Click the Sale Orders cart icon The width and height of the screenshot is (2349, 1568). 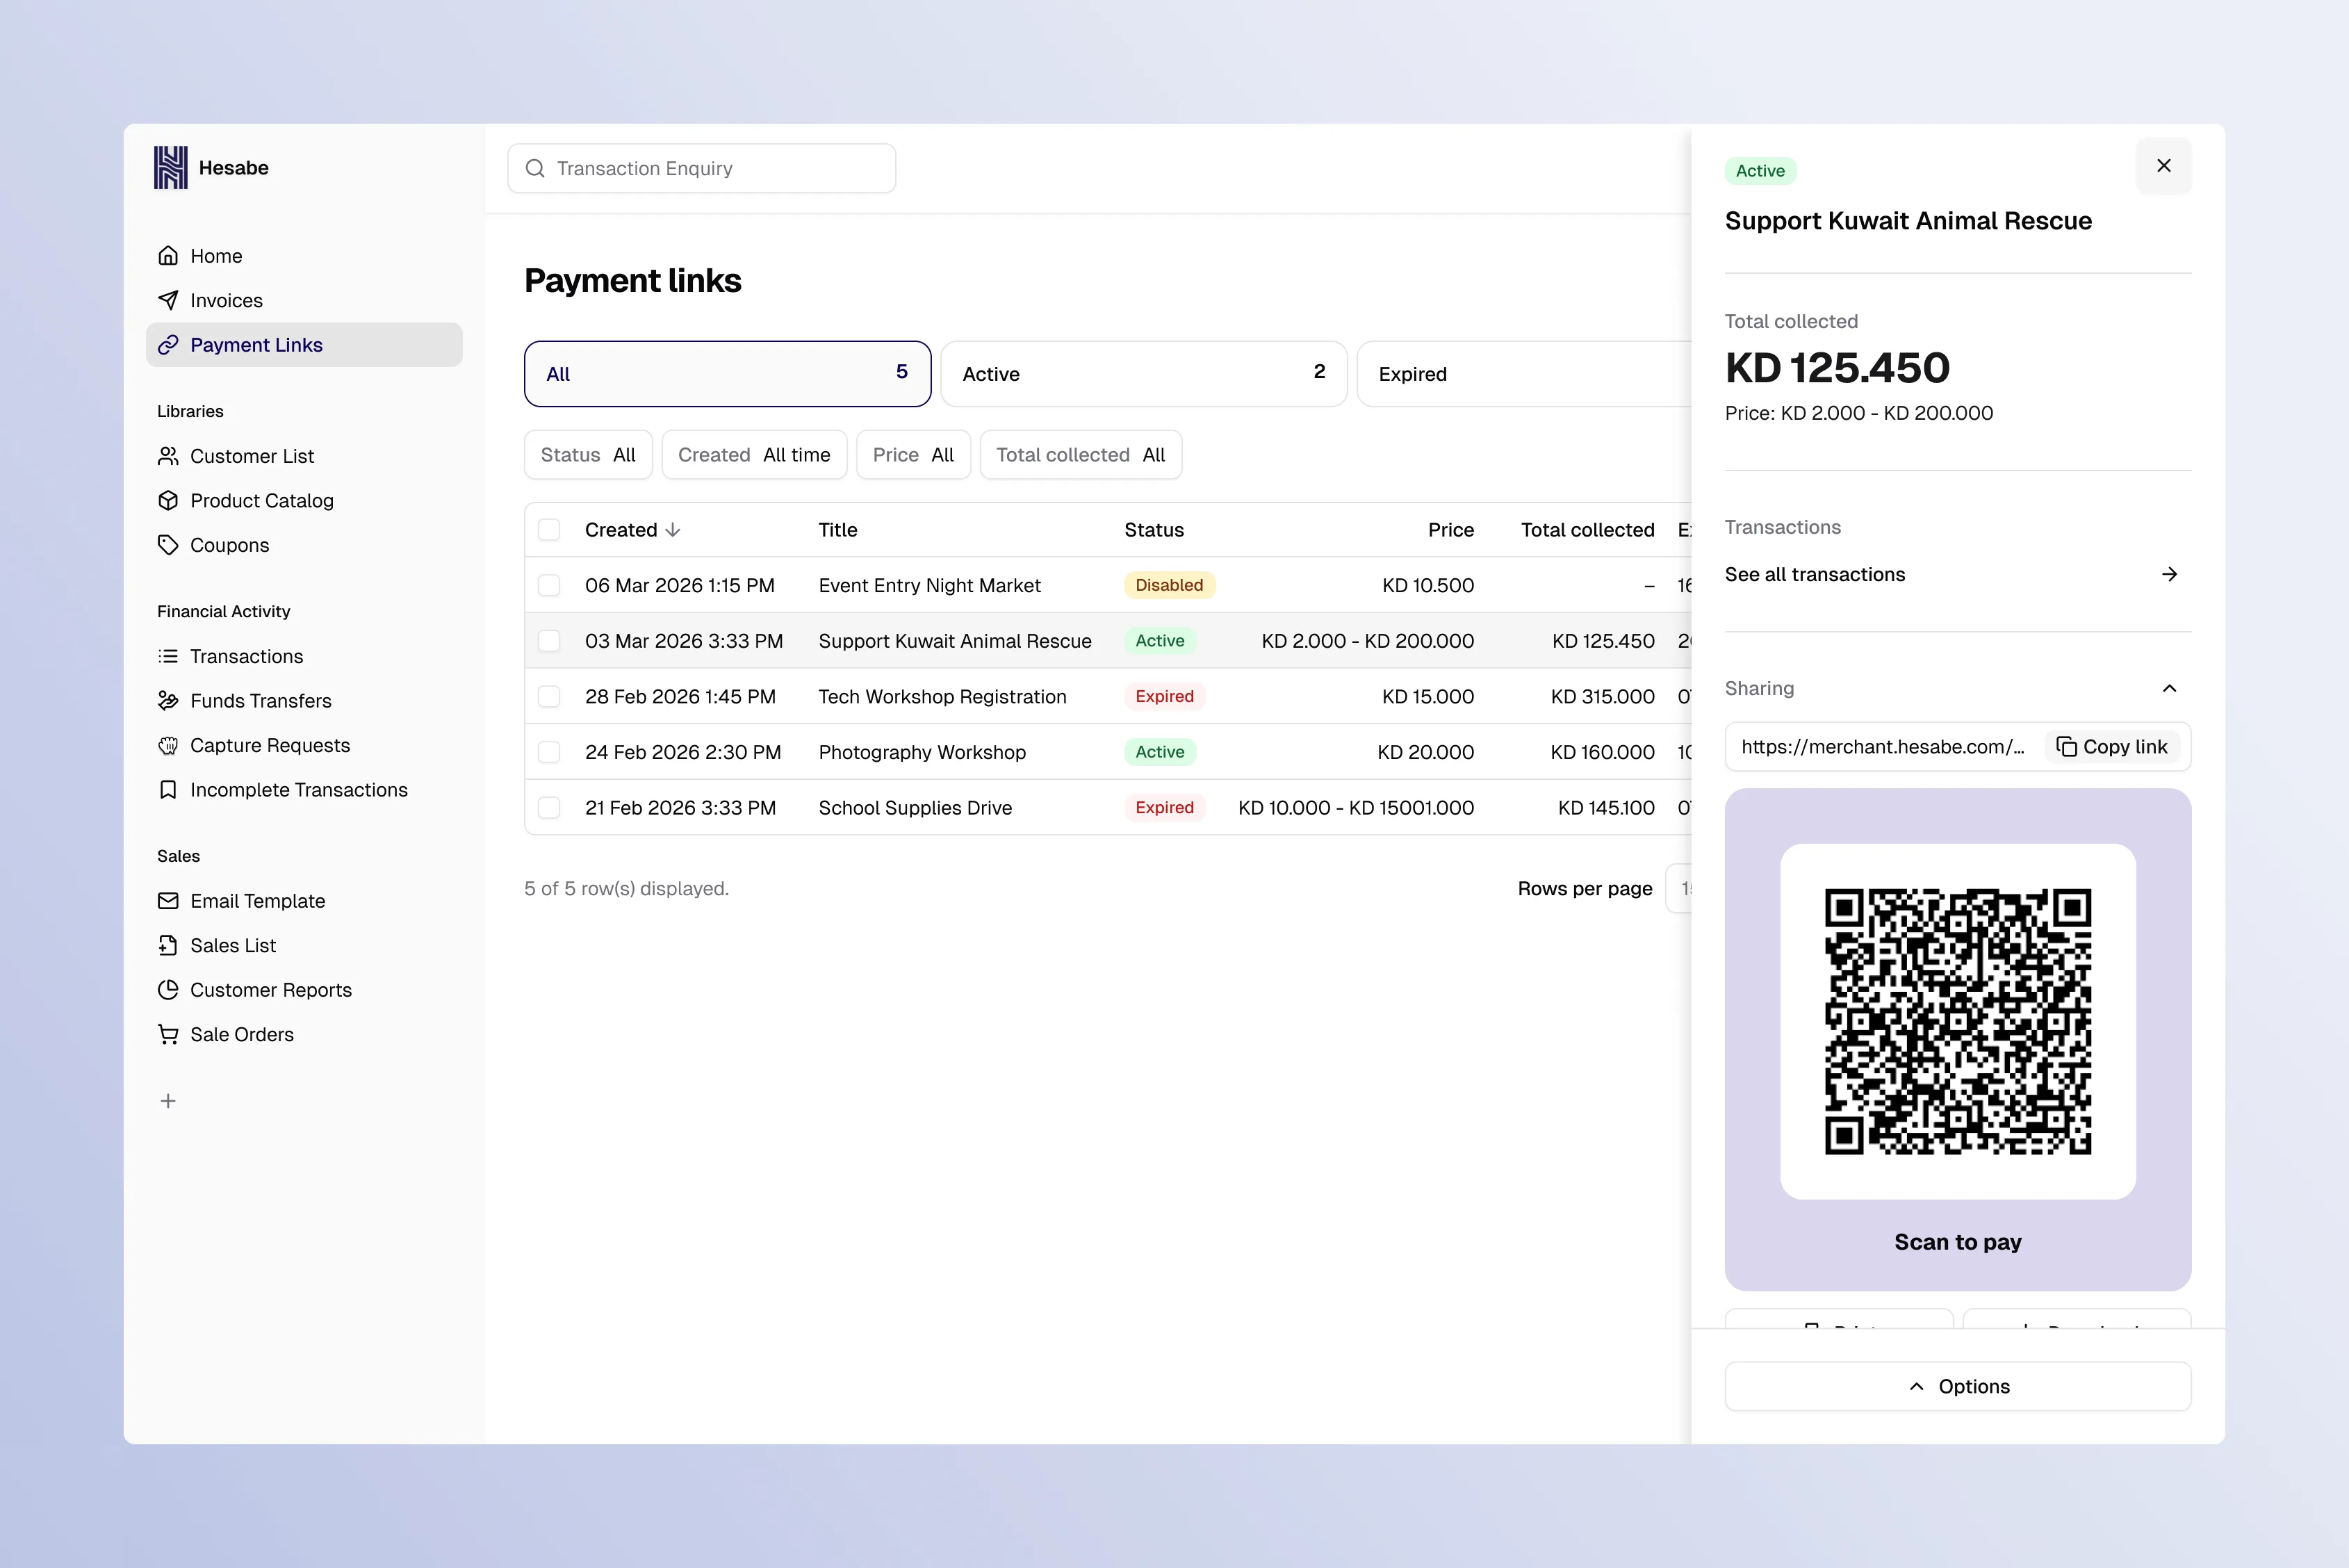click(168, 1034)
